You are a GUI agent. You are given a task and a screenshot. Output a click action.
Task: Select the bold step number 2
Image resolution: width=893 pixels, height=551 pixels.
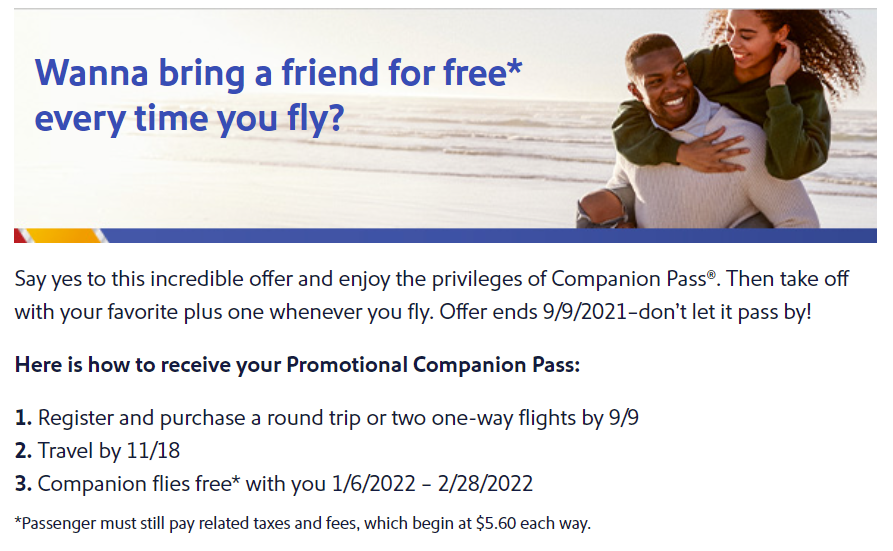coord(23,451)
